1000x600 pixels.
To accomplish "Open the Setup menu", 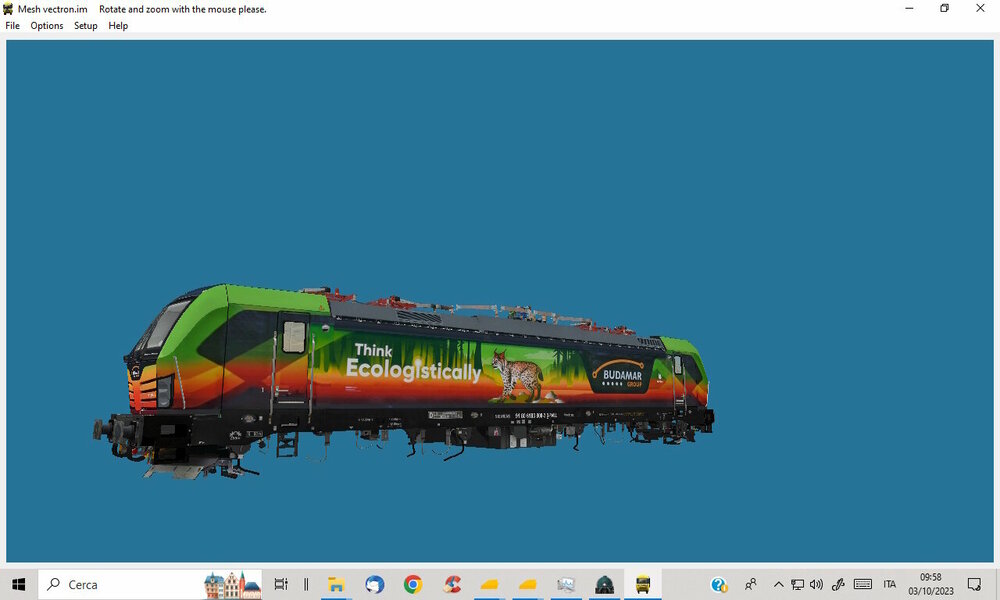I will point(85,26).
